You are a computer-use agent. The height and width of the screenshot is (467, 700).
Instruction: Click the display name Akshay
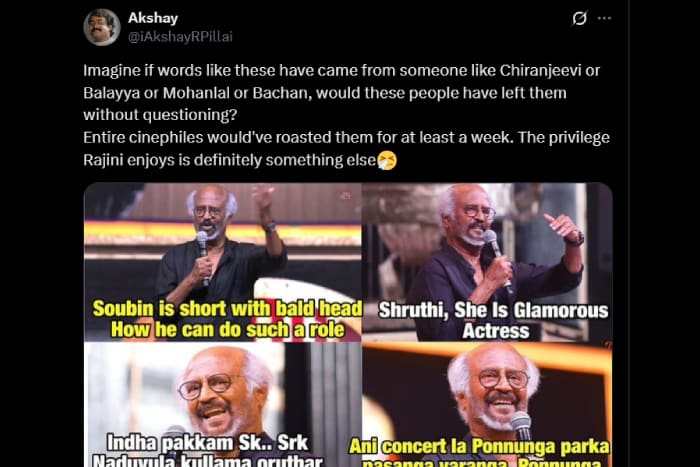pos(153,18)
